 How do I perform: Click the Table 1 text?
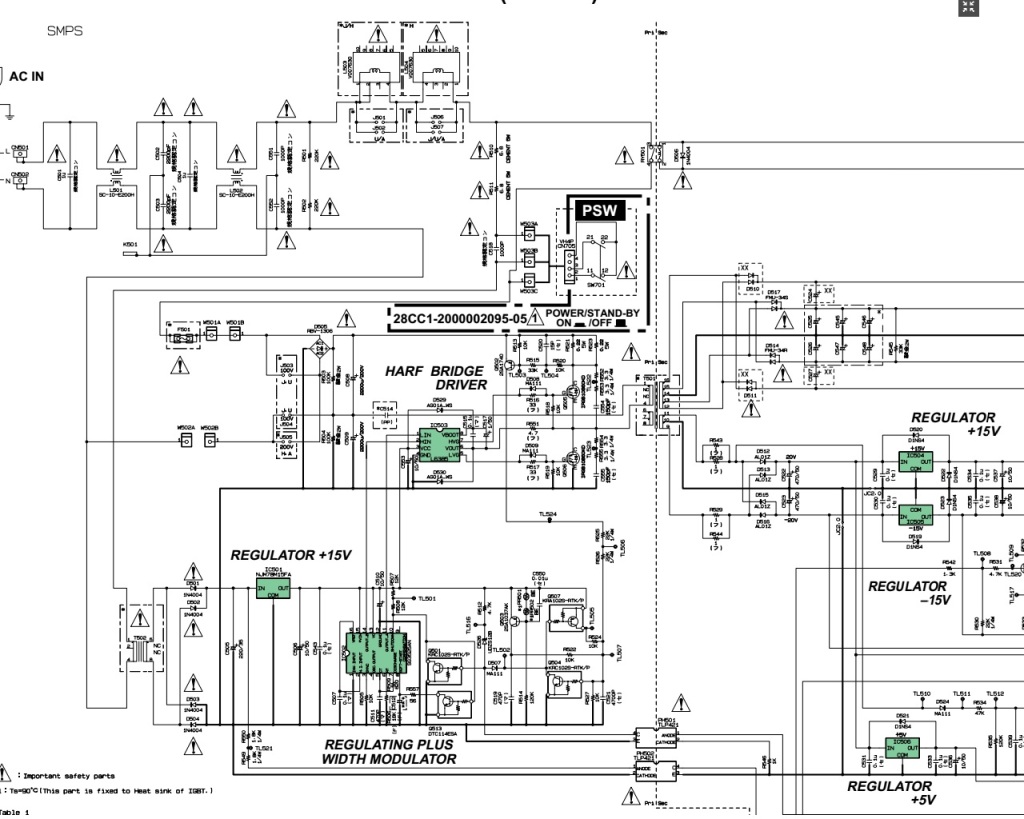14,812
